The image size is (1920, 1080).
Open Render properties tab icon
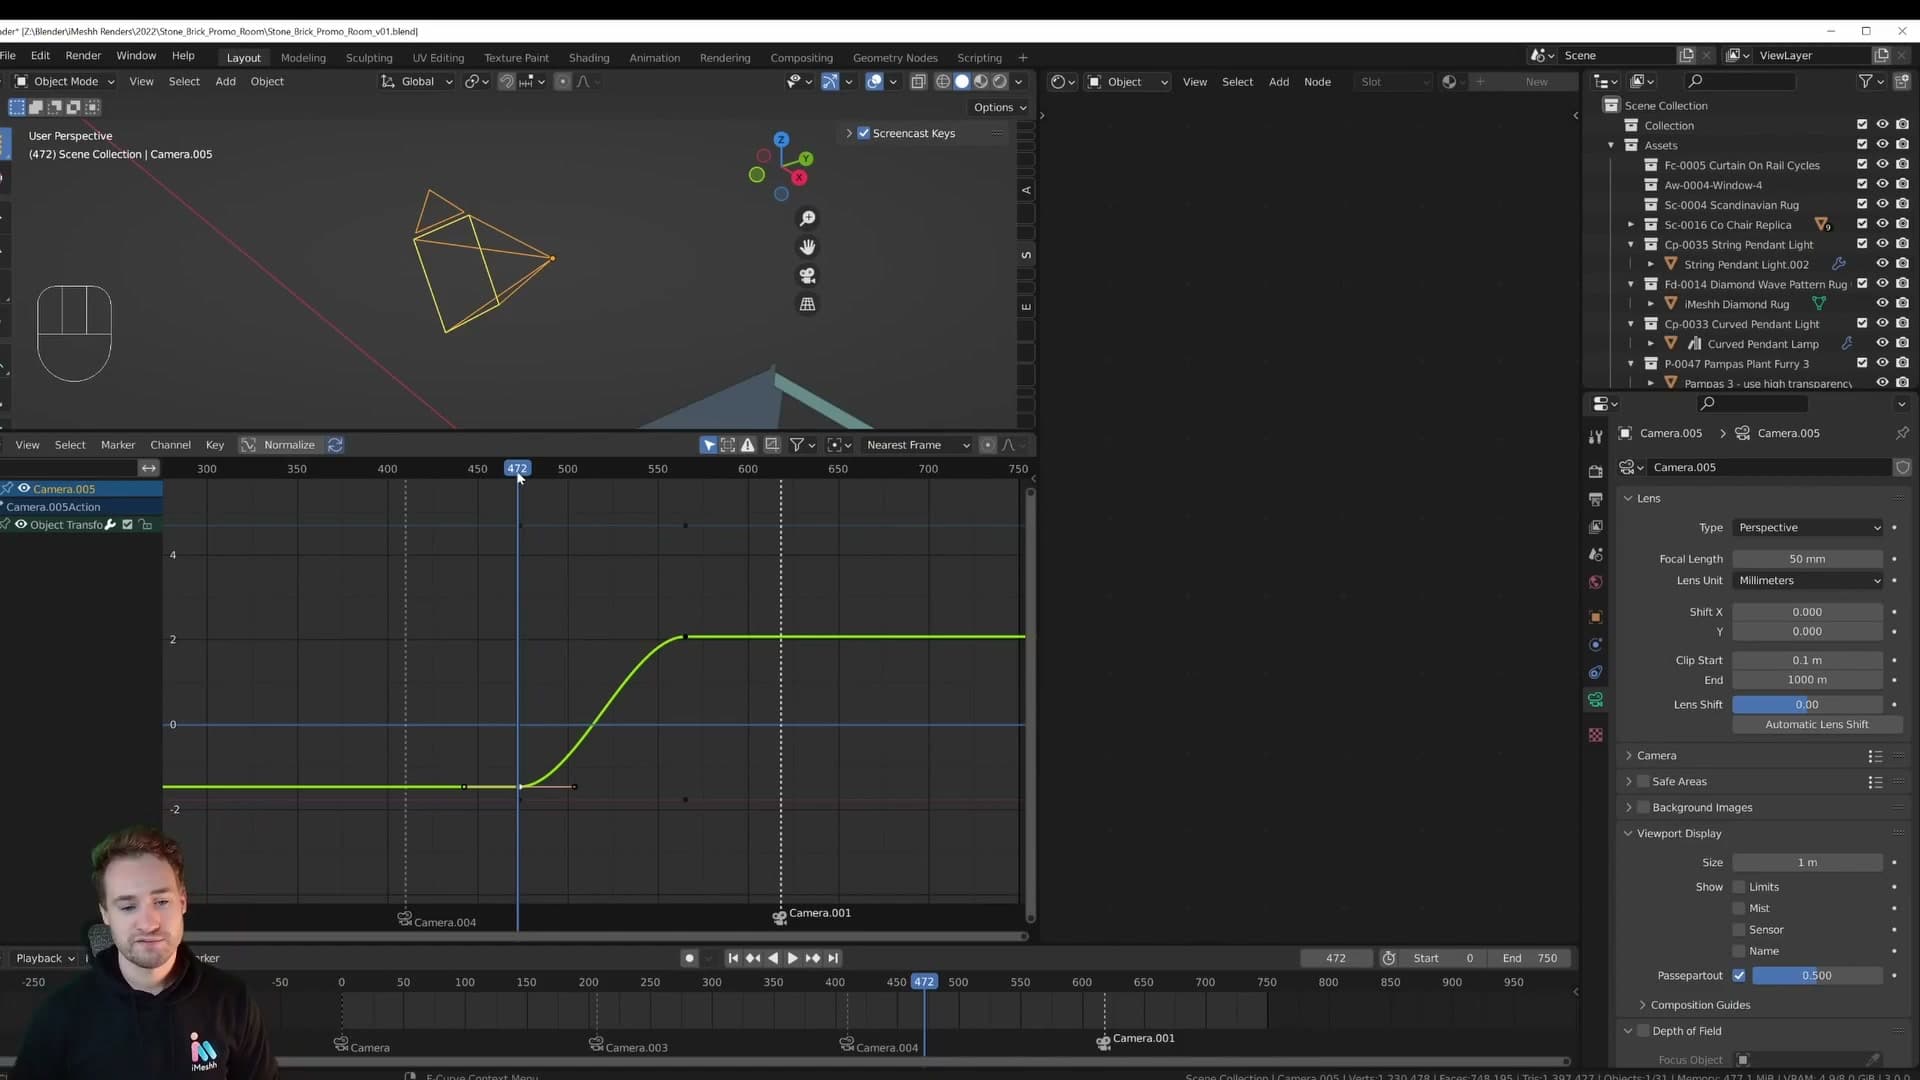[x=1596, y=470]
